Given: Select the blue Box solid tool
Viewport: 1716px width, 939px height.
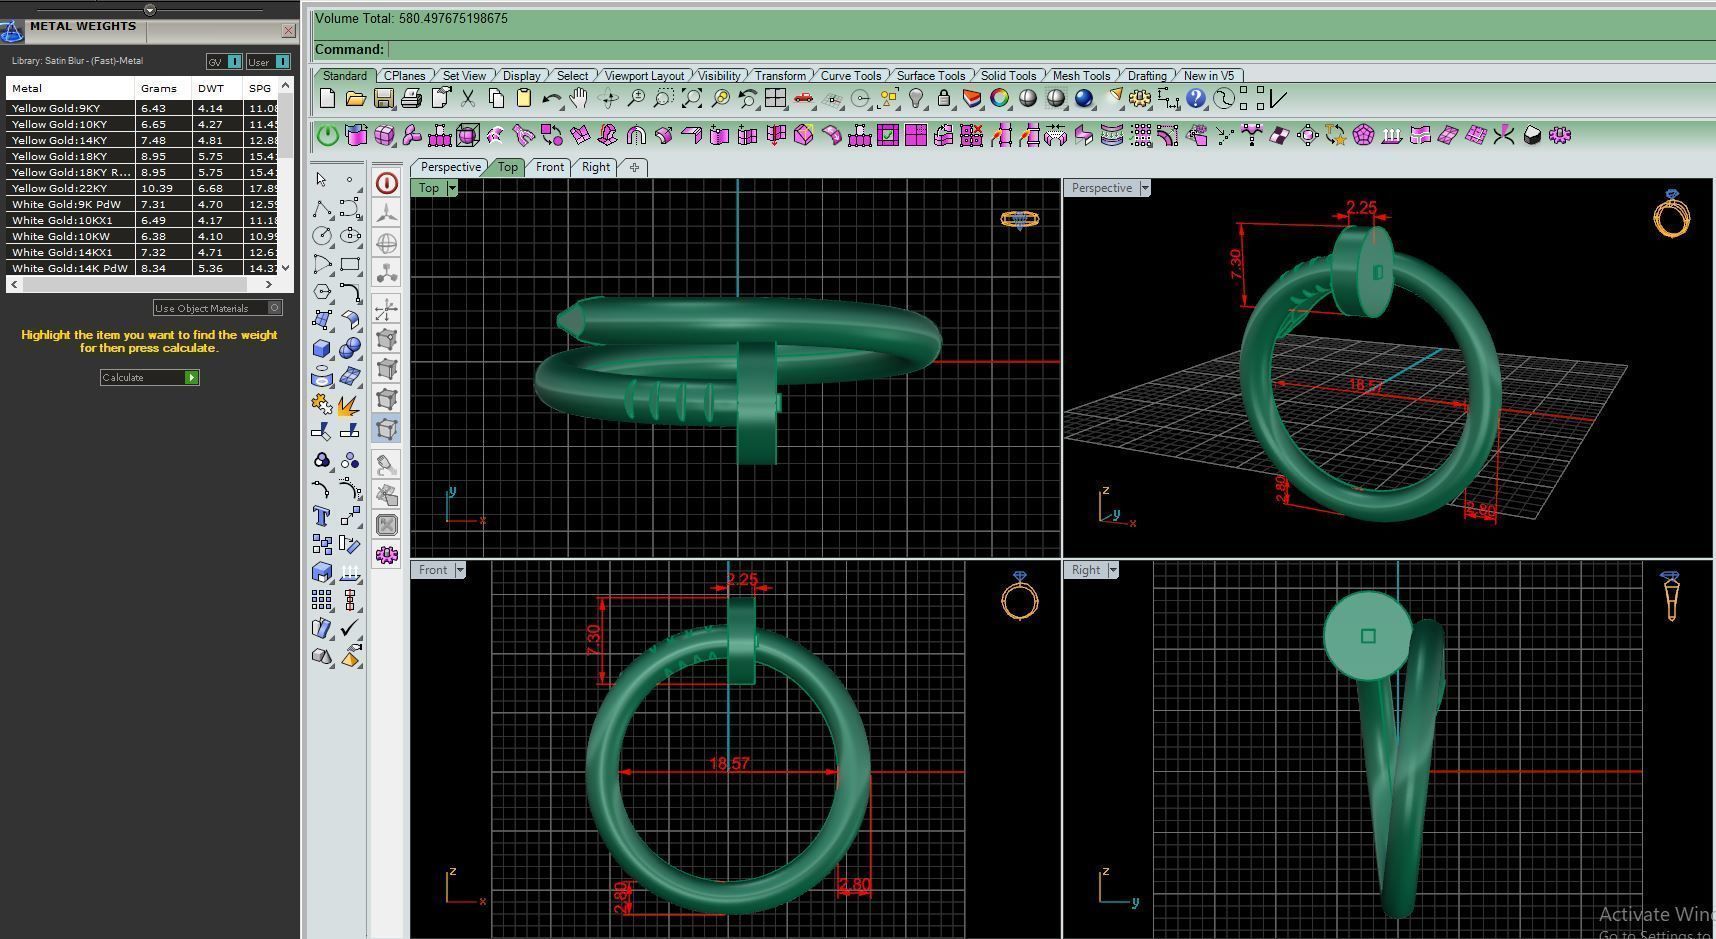Looking at the screenshot, I should pos(321,348).
